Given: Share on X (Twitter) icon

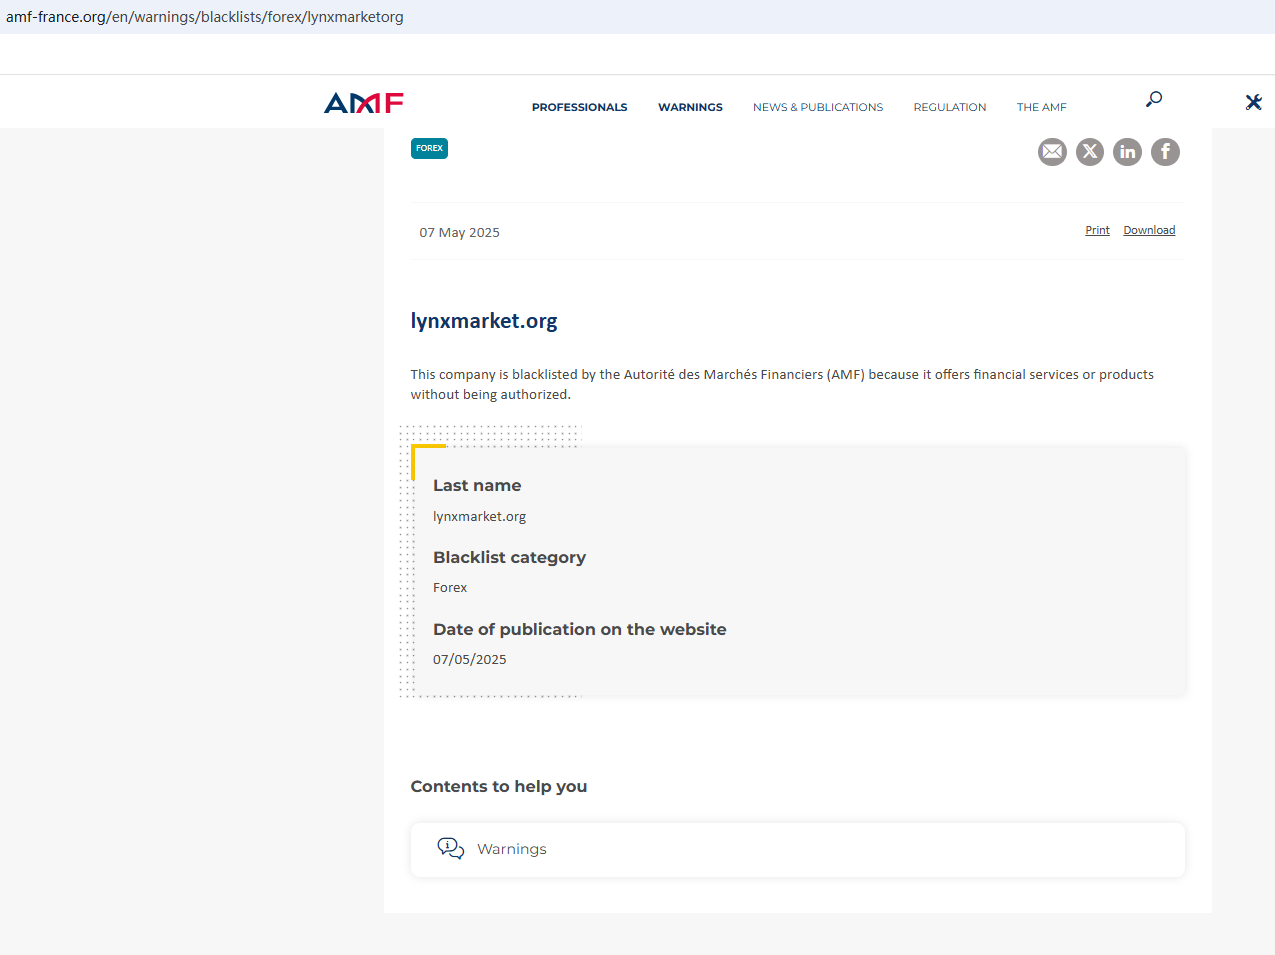Looking at the screenshot, I should (x=1090, y=152).
